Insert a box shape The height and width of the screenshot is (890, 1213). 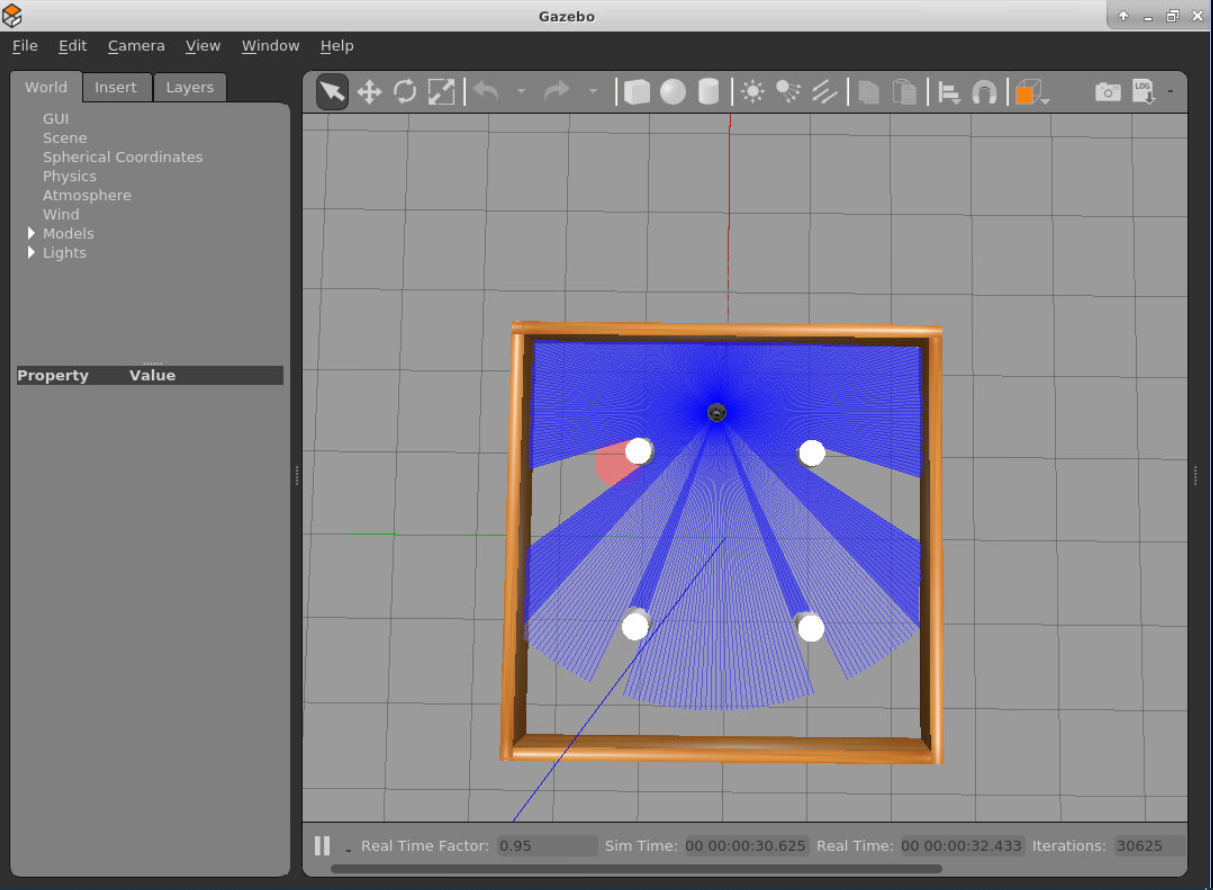637,93
